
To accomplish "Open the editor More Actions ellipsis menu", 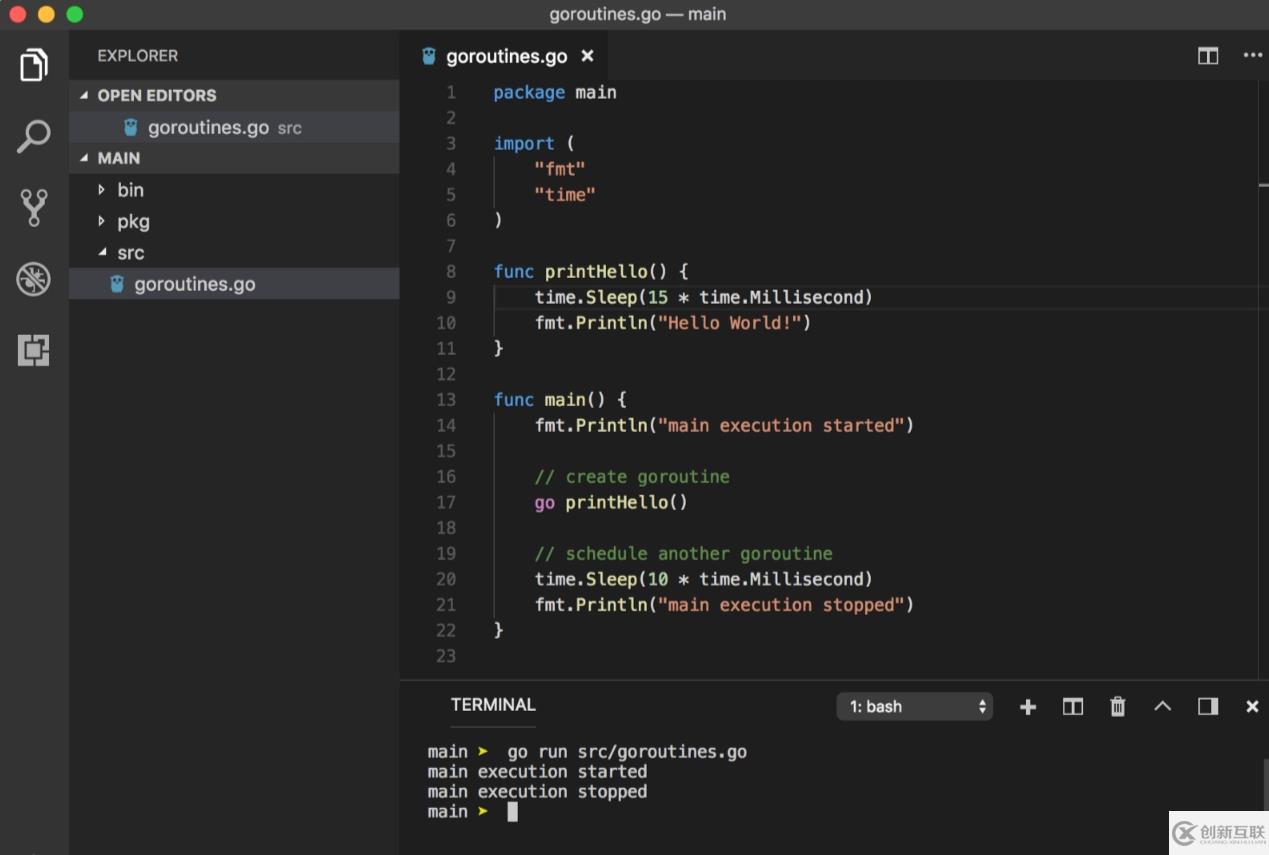I will pos(1252,56).
